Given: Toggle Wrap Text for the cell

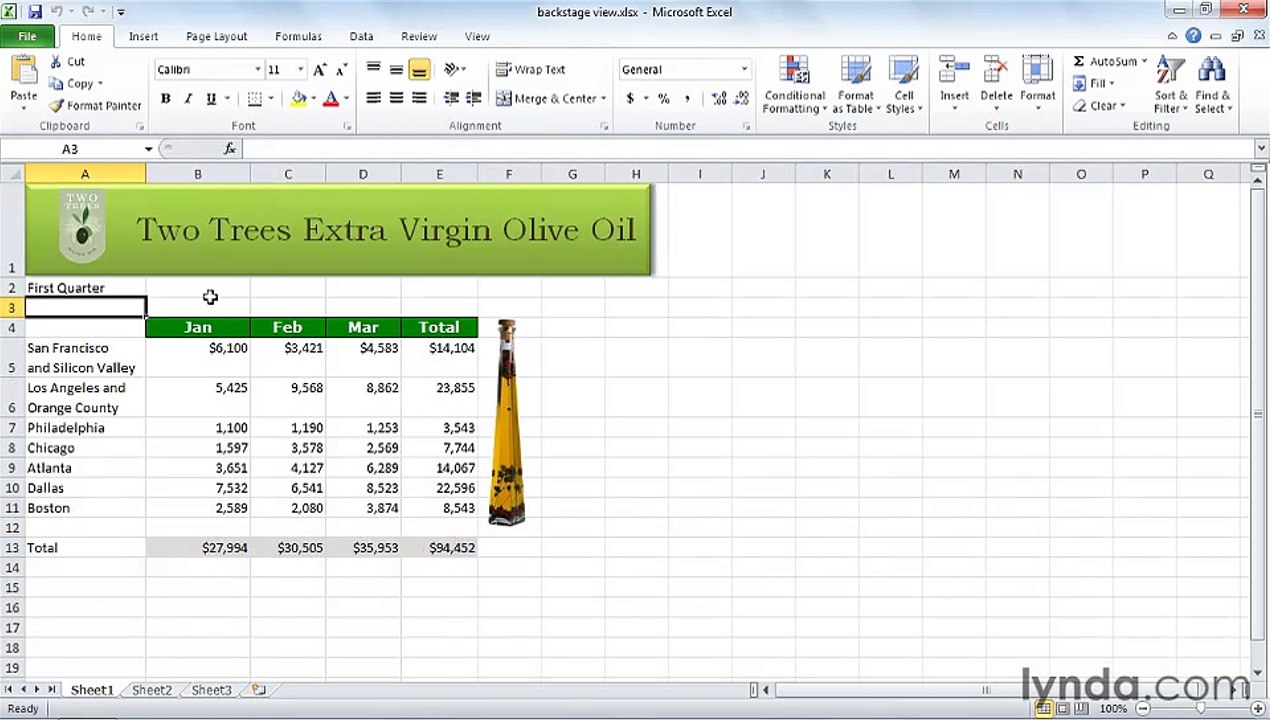Looking at the screenshot, I should click(531, 70).
